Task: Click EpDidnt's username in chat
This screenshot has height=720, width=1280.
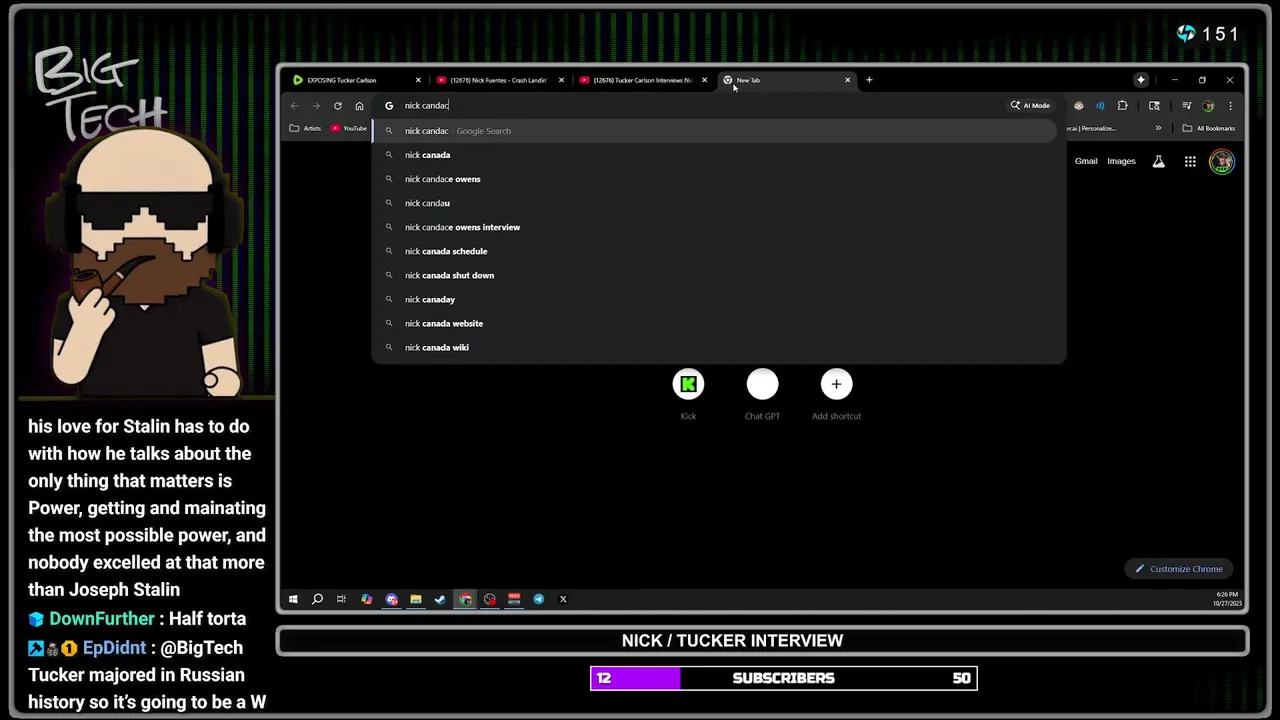Action: tap(114, 647)
